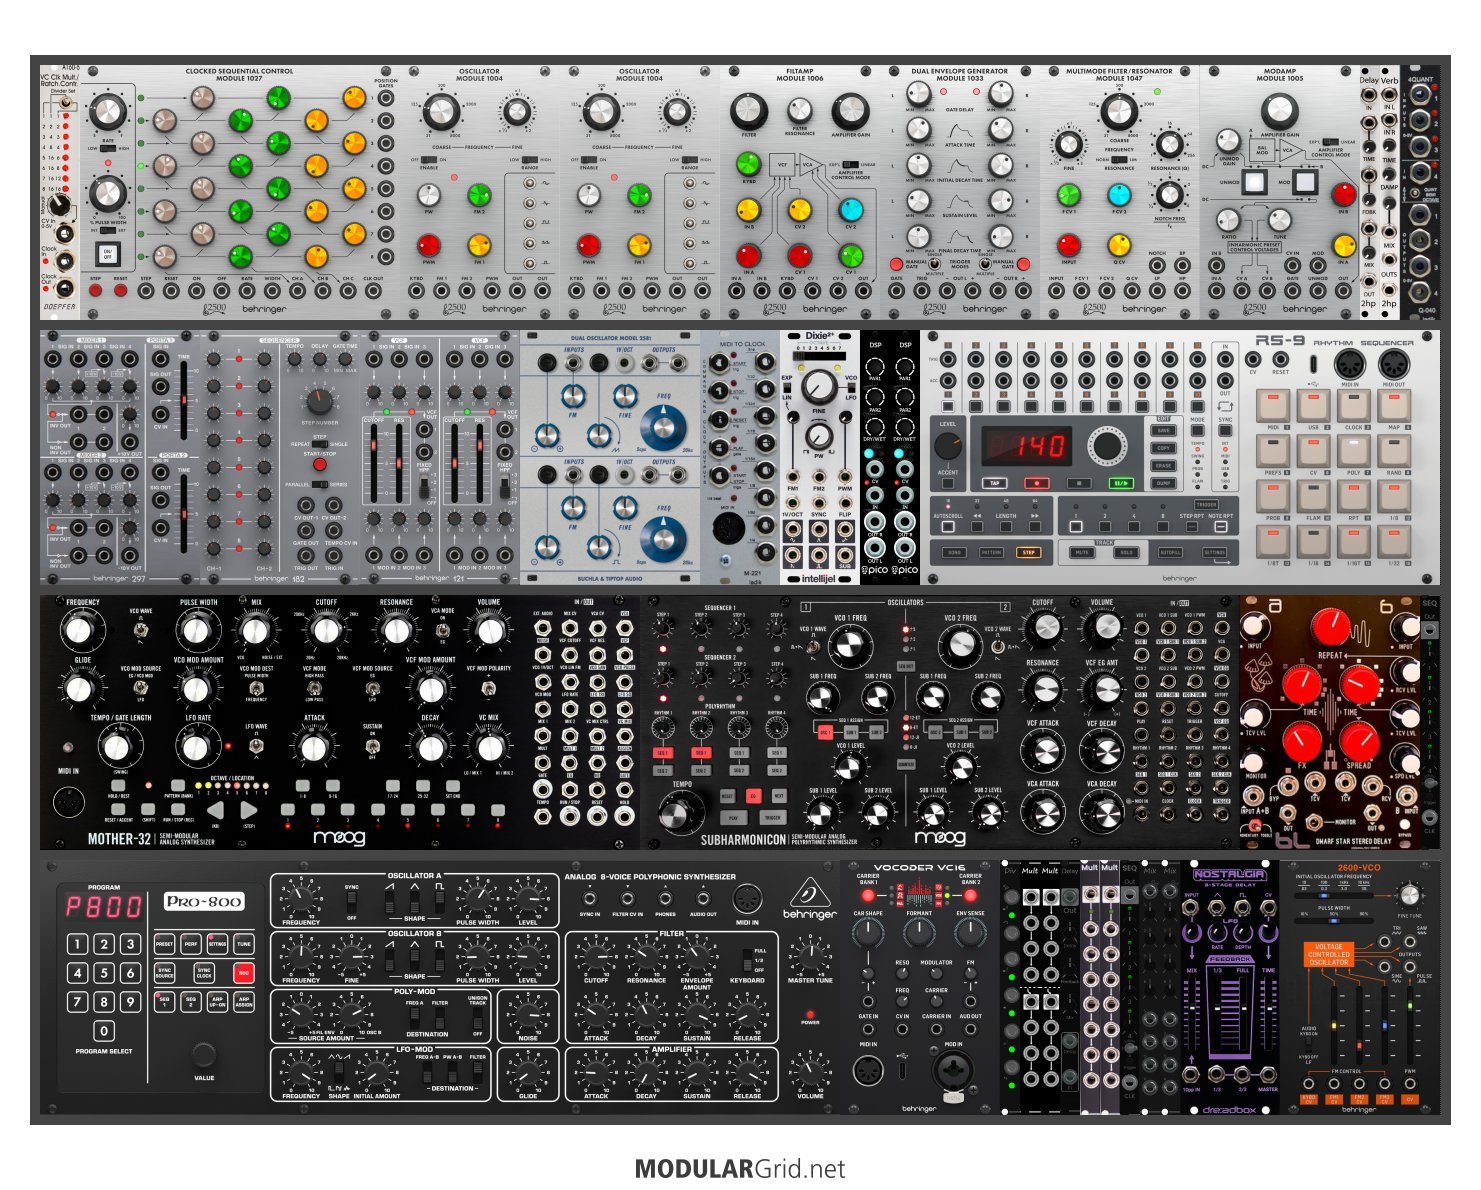Click the TAP tempo button on RS-9
The height and width of the screenshot is (1190, 1481).
[995, 483]
